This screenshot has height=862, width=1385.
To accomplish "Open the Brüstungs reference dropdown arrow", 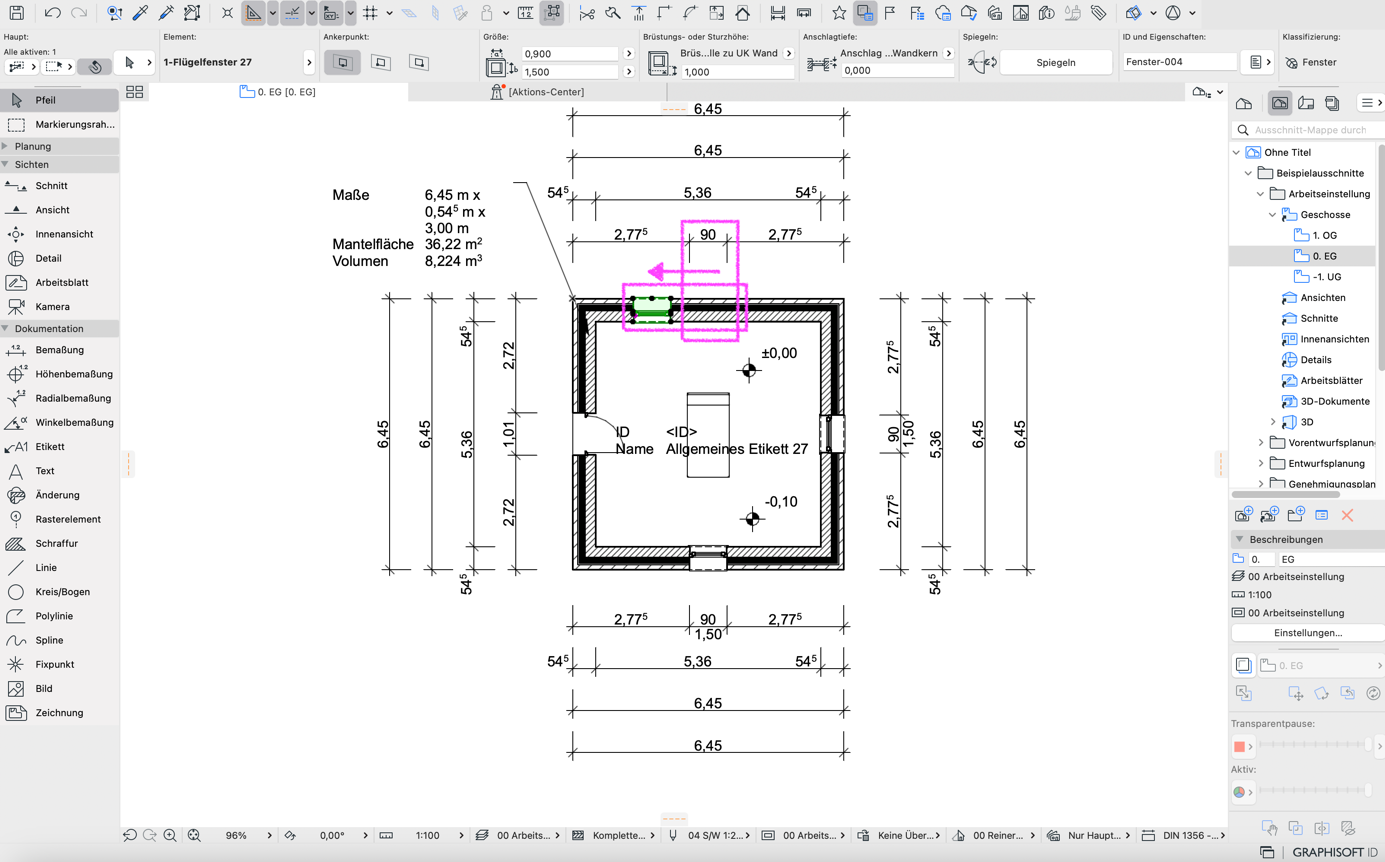I will (789, 53).
